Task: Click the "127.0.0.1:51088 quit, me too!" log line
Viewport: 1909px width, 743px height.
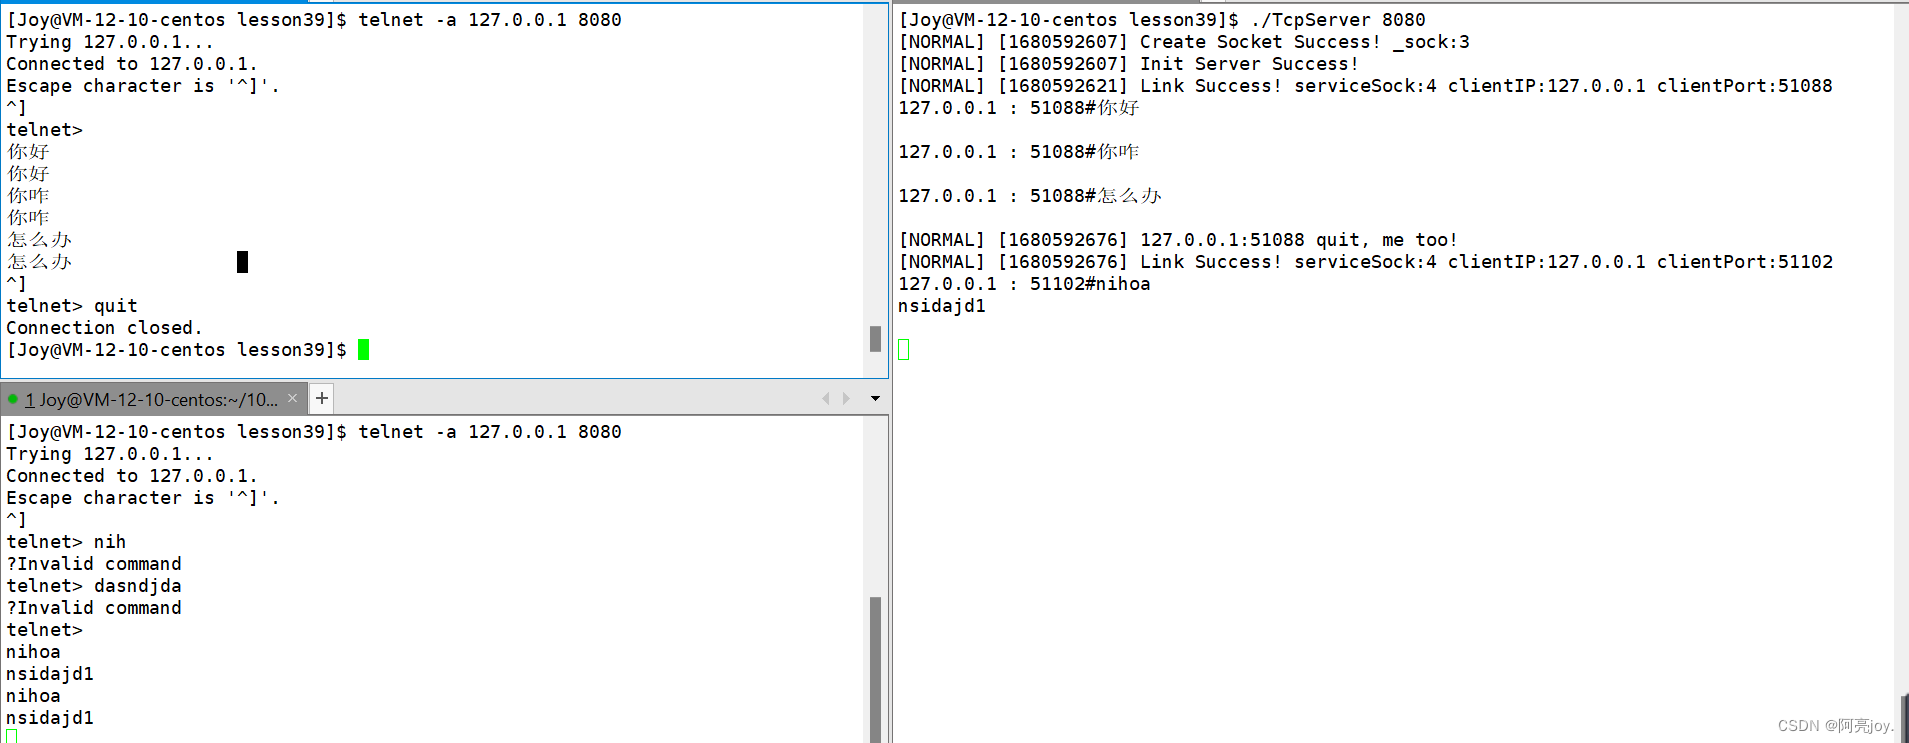Action: click(x=1178, y=240)
